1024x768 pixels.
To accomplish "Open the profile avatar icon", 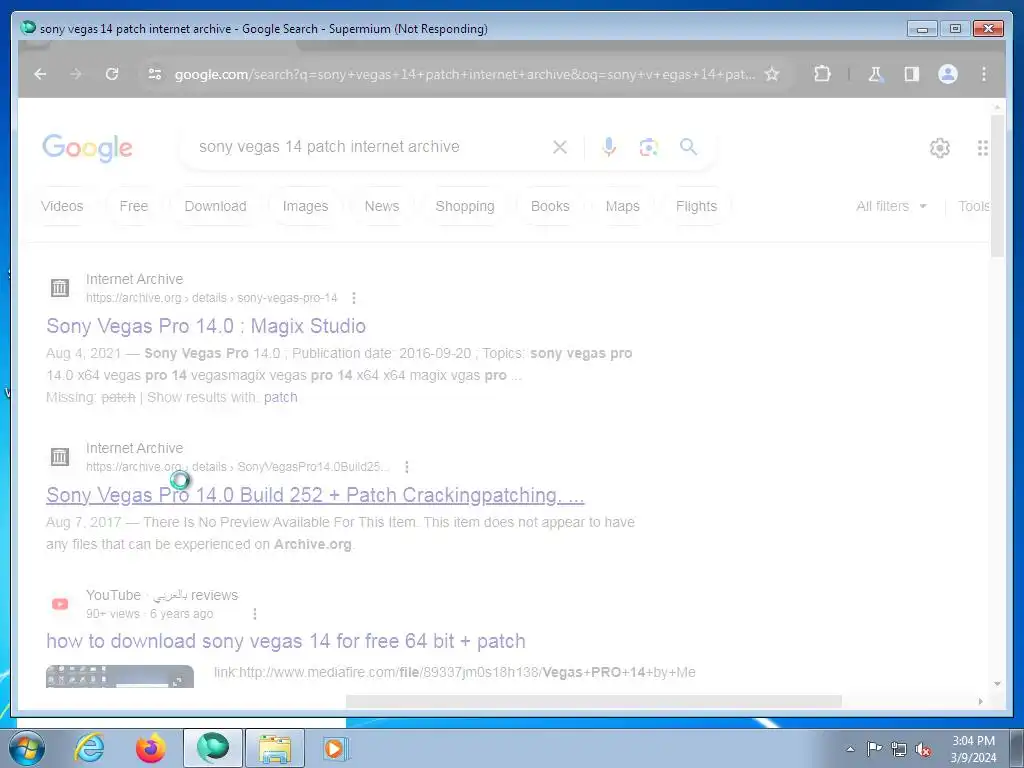I will [948, 74].
